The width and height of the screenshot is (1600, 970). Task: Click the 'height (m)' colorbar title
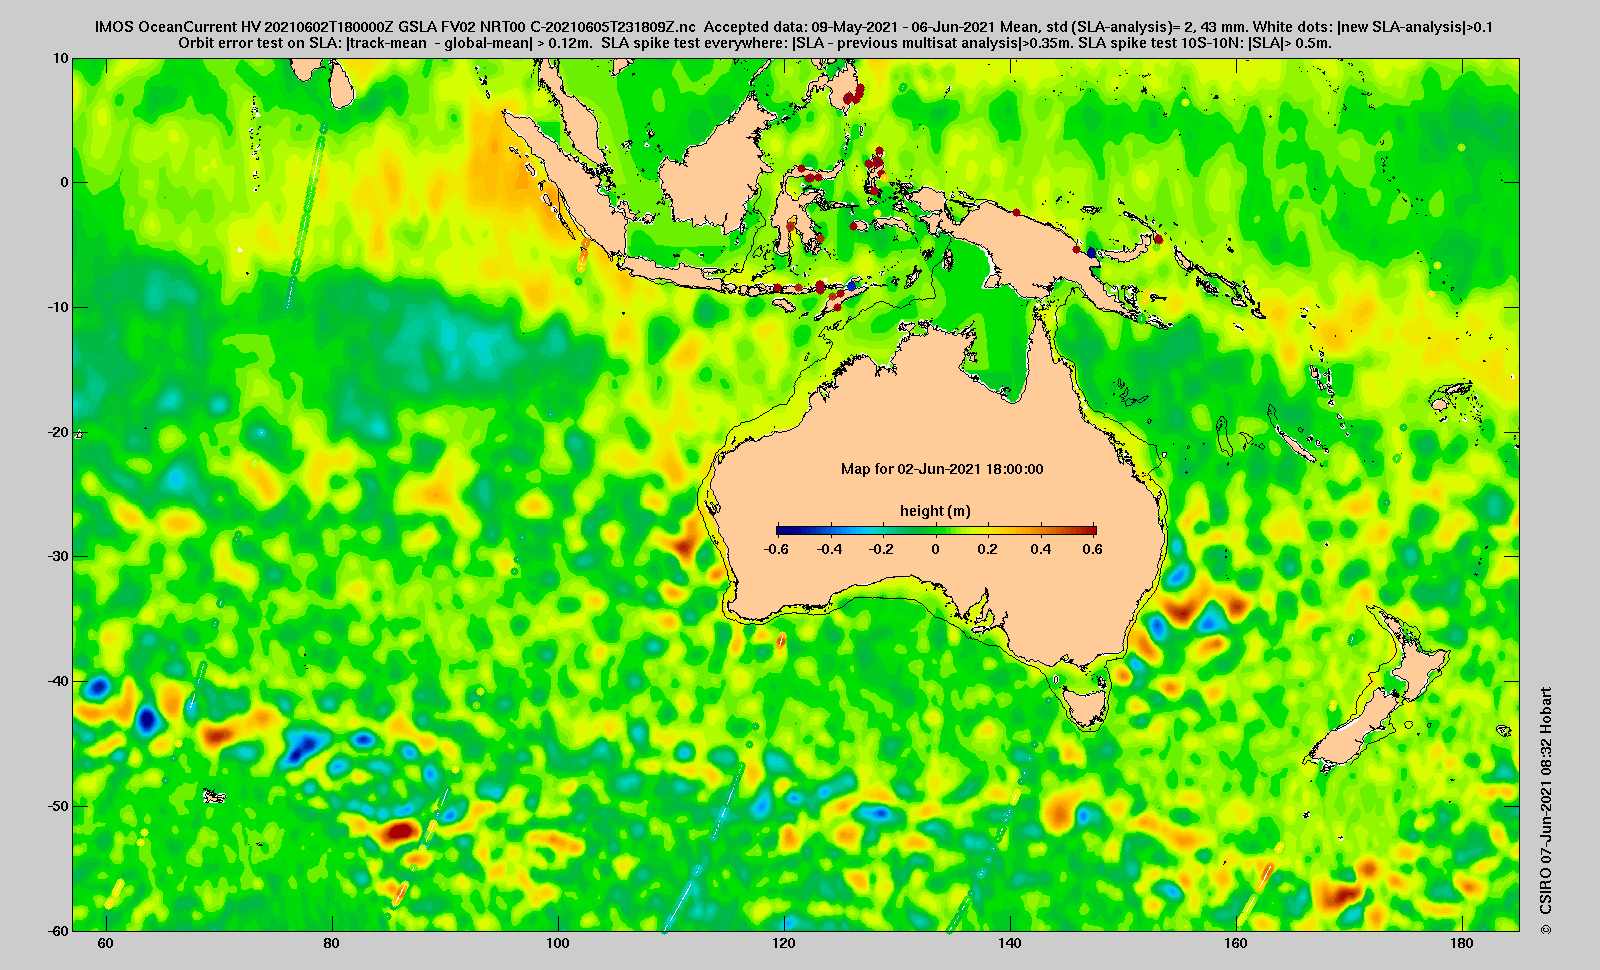tap(935, 511)
